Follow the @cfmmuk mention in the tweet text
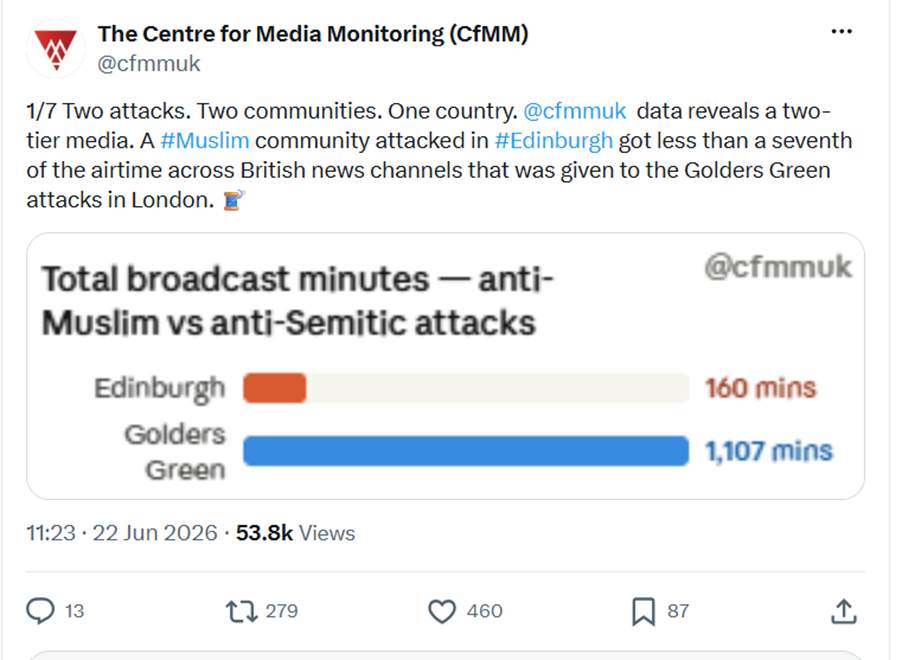This screenshot has width=902, height=660. click(x=574, y=110)
